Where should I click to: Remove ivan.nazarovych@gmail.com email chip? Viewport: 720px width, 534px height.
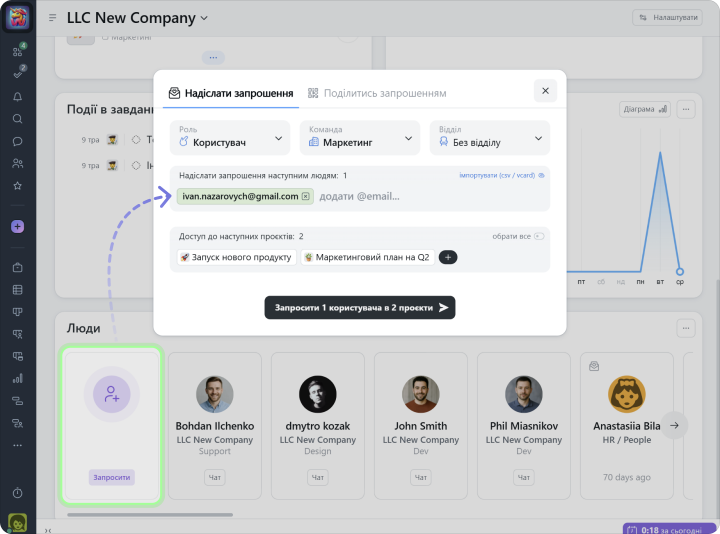click(306, 196)
